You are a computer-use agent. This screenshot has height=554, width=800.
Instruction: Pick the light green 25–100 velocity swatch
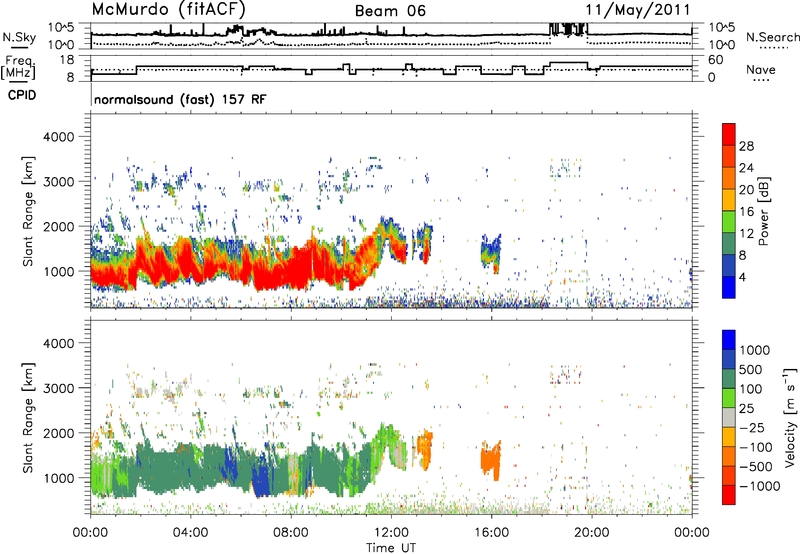(x=729, y=398)
